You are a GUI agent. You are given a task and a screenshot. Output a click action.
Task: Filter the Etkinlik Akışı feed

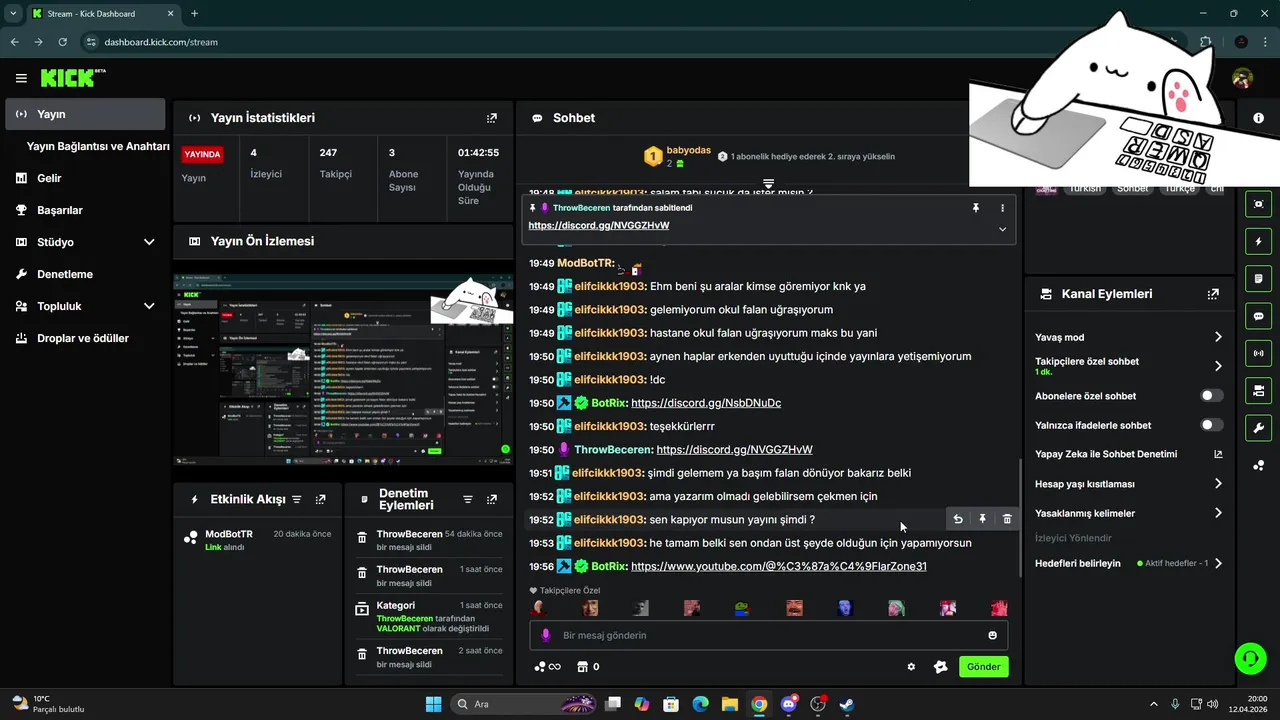point(297,499)
